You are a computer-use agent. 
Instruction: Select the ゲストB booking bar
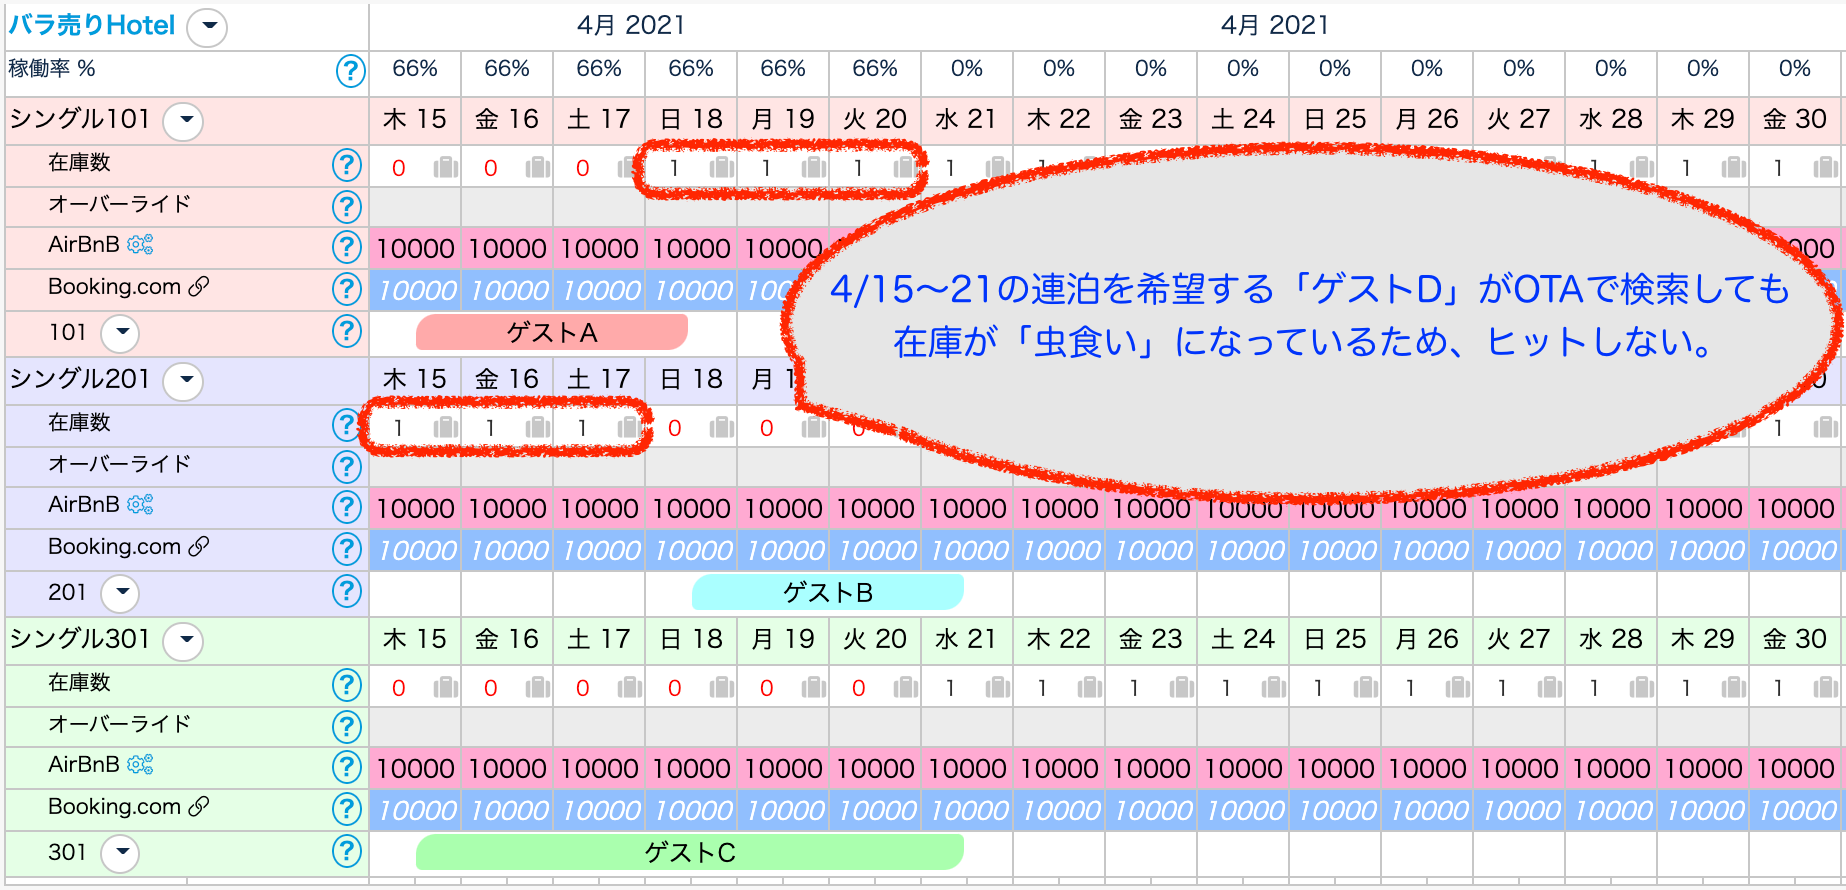point(827,593)
